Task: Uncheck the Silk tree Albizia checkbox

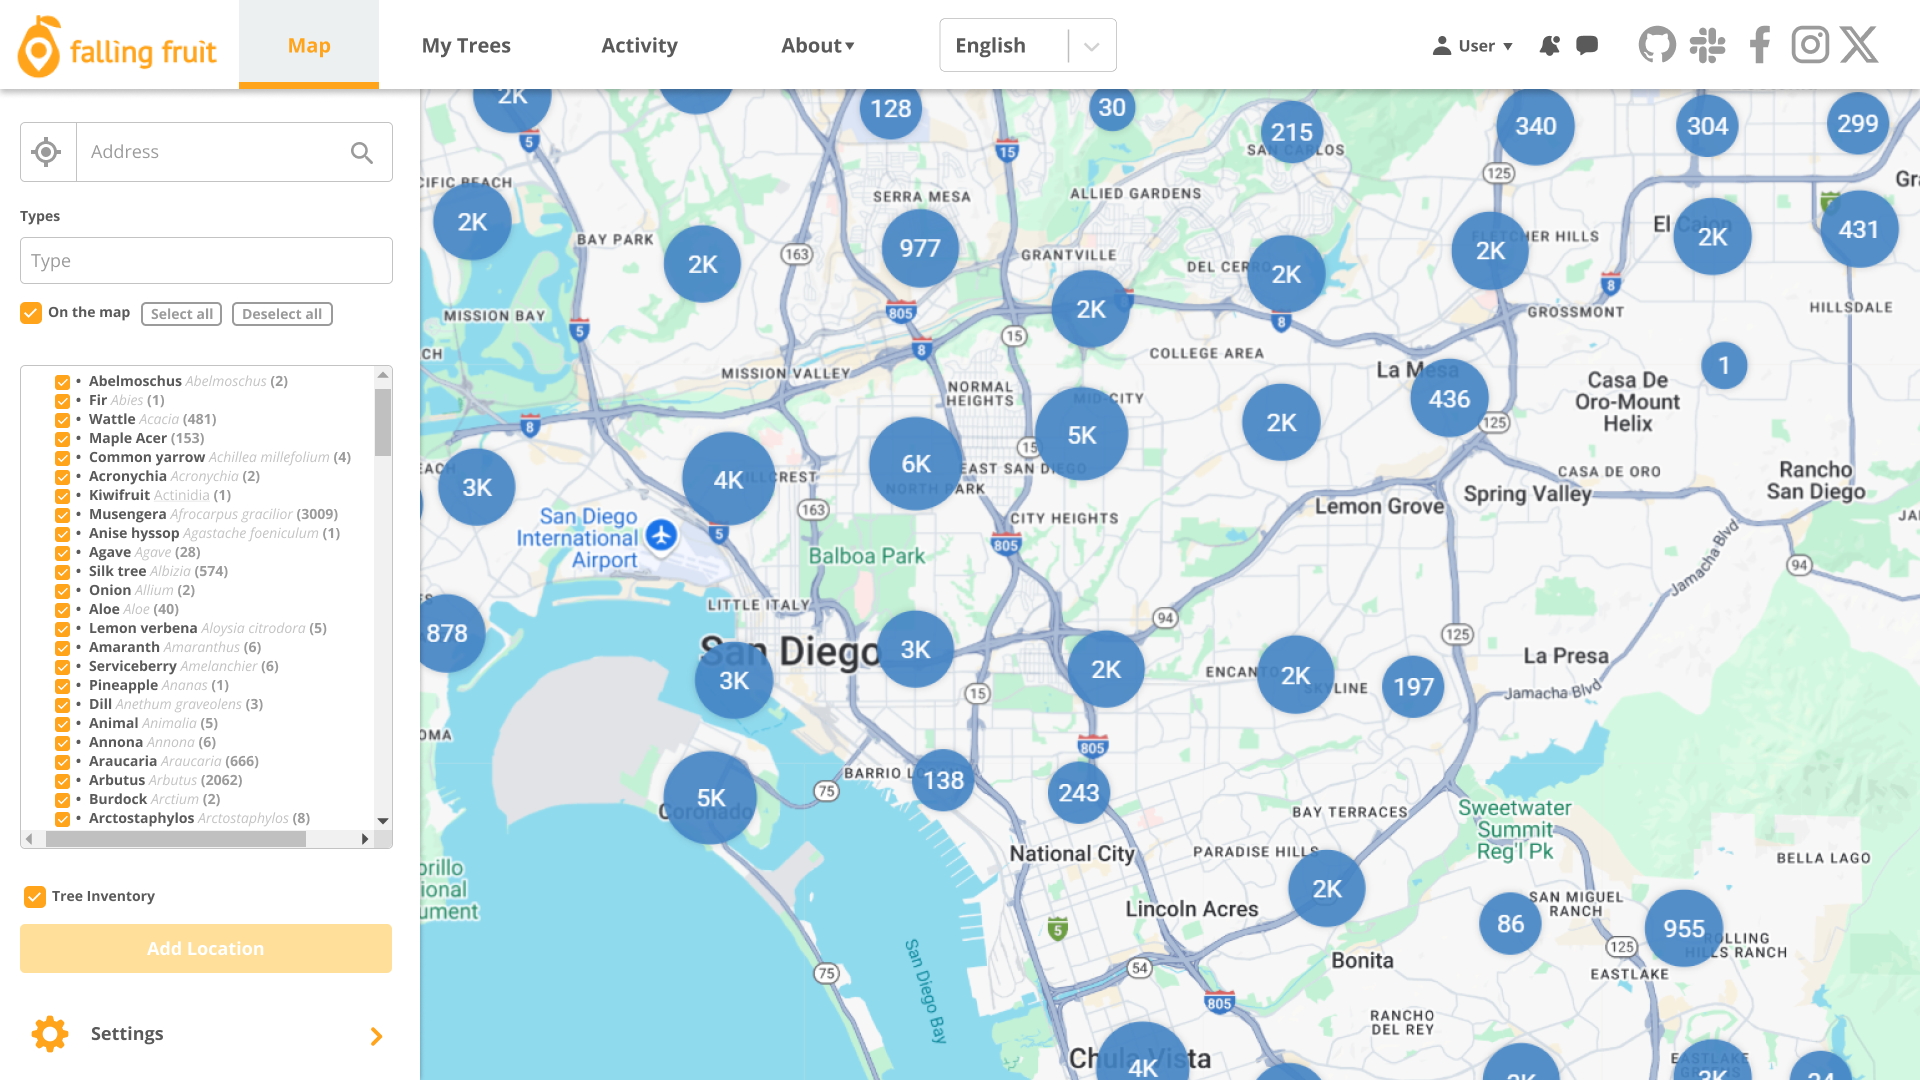Action: pos(63,572)
